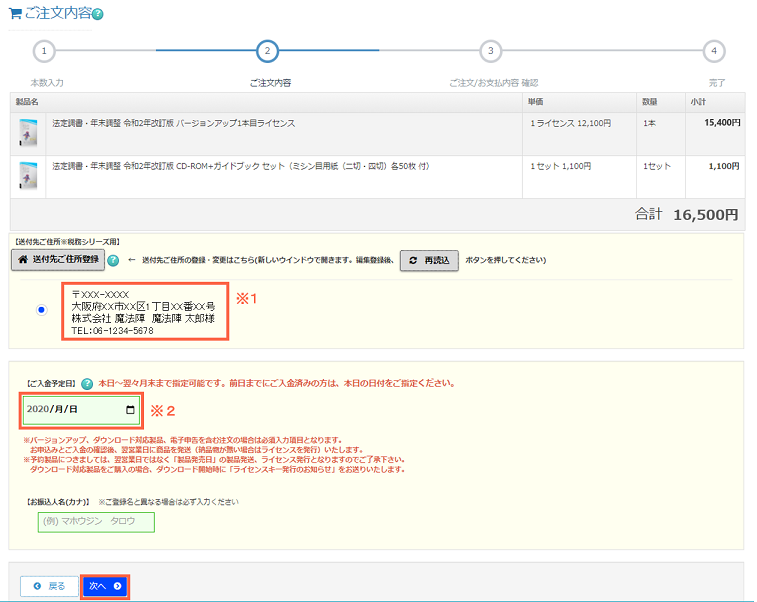The image size is (757, 602).
Task: Select the delivery address radio button
Action: [41, 310]
